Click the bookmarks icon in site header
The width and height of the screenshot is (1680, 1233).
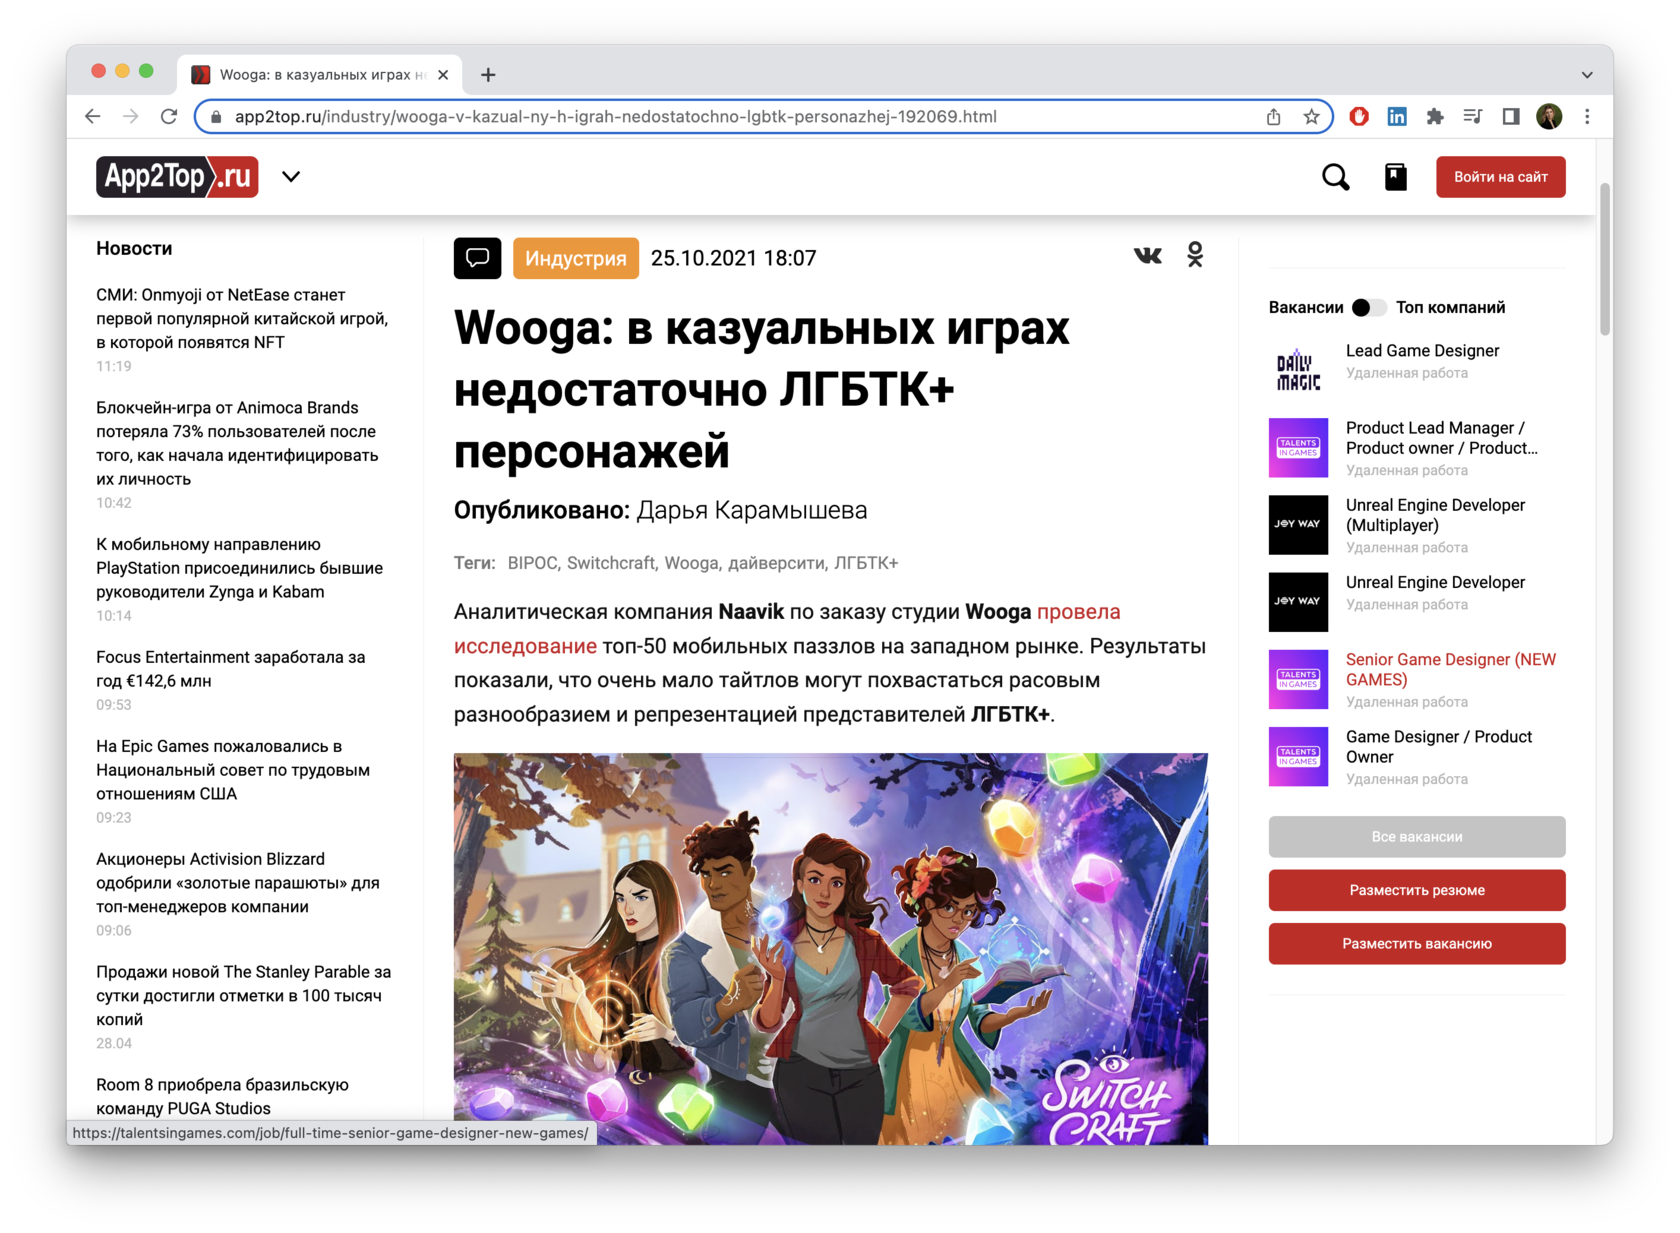1395,177
